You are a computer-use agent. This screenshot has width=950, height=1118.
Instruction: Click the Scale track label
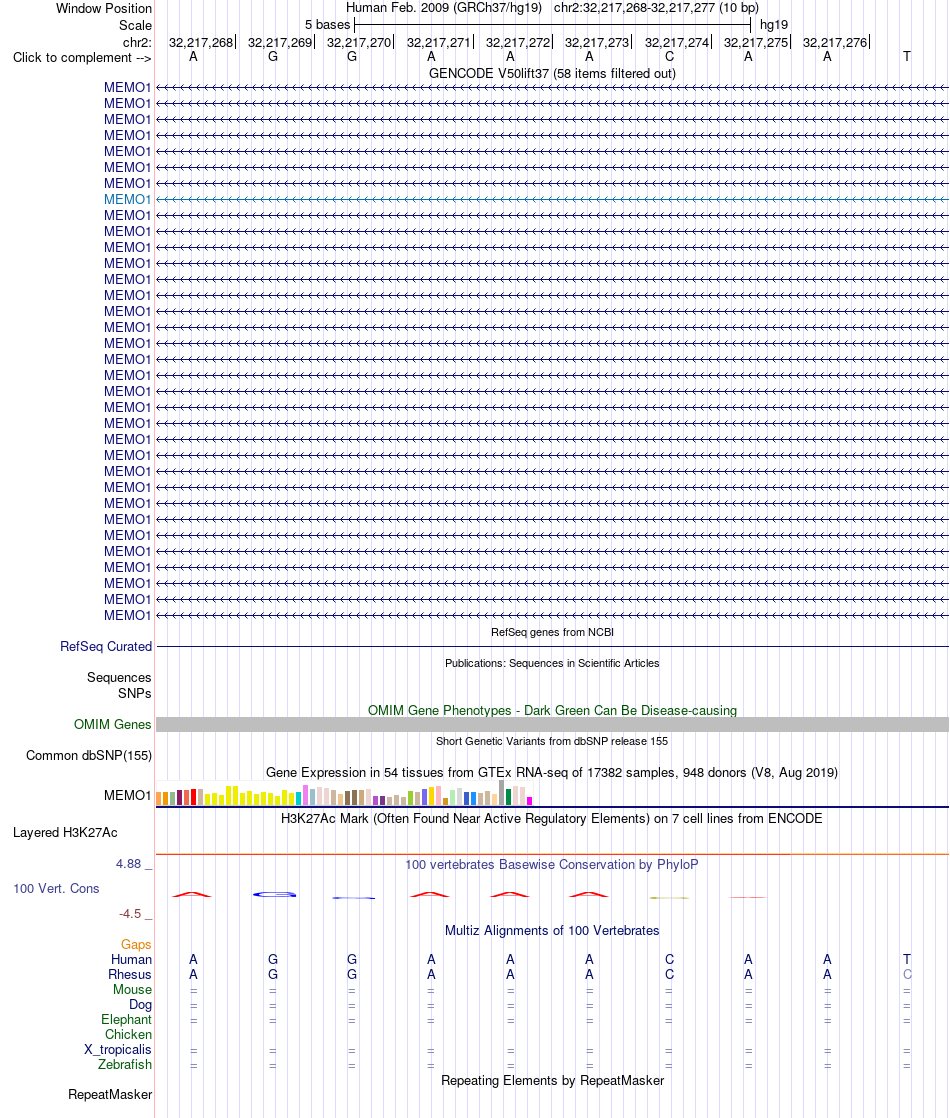coord(135,25)
